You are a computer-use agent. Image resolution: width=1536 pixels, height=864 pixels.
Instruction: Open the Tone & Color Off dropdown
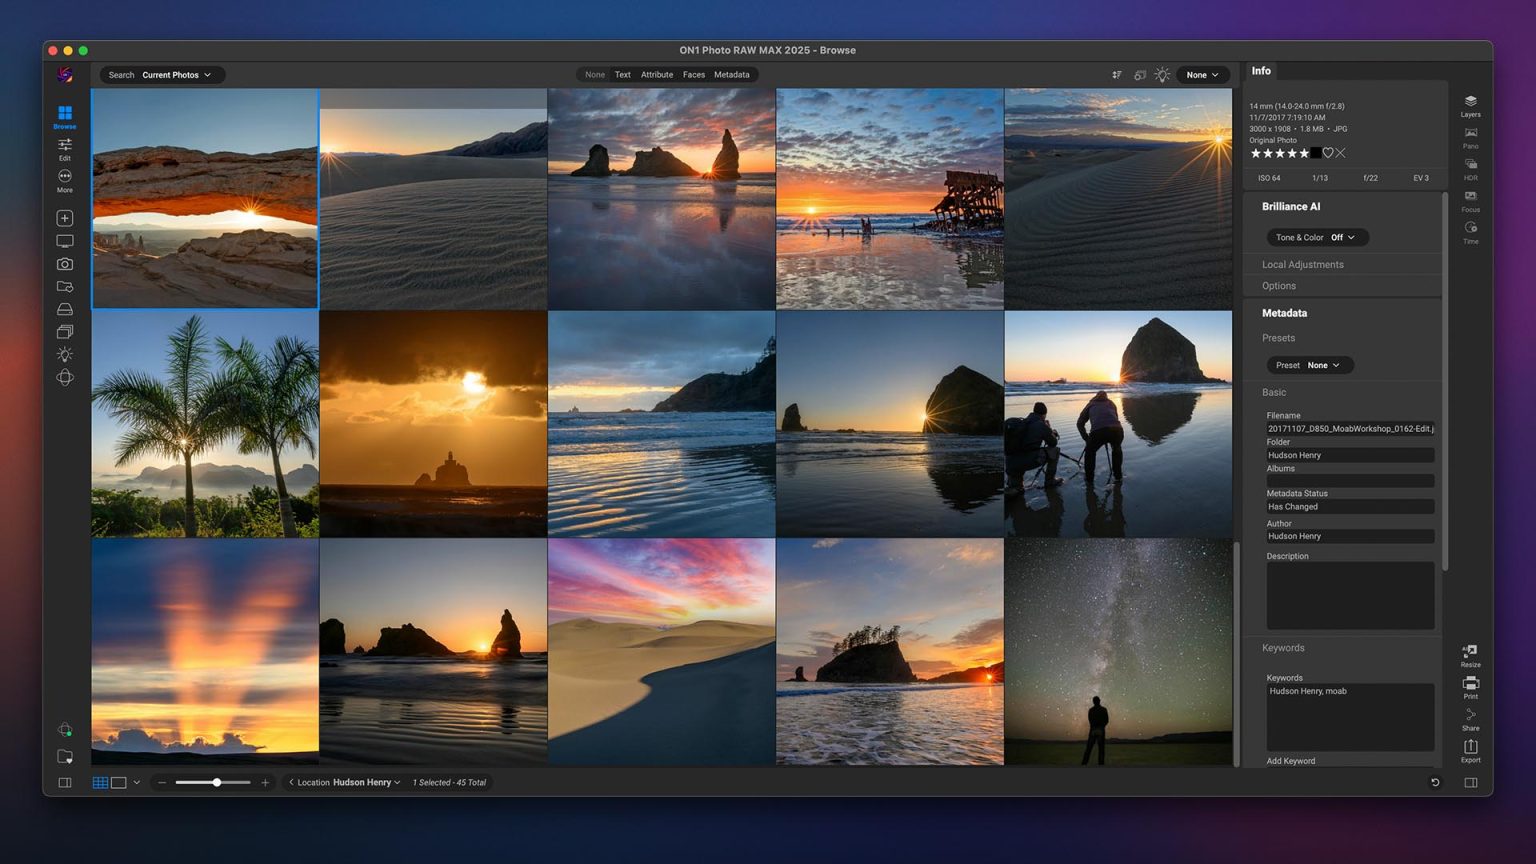(1317, 237)
